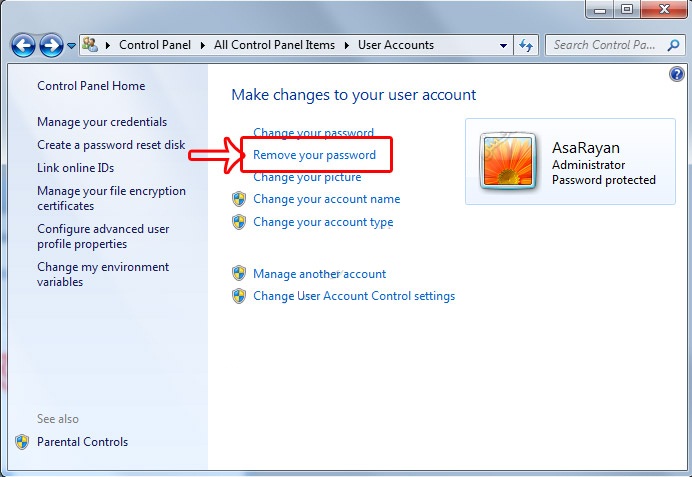This screenshot has height=477, width=692.
Task: Click the Forward navigation arrow button
Action: coord(51,45)
